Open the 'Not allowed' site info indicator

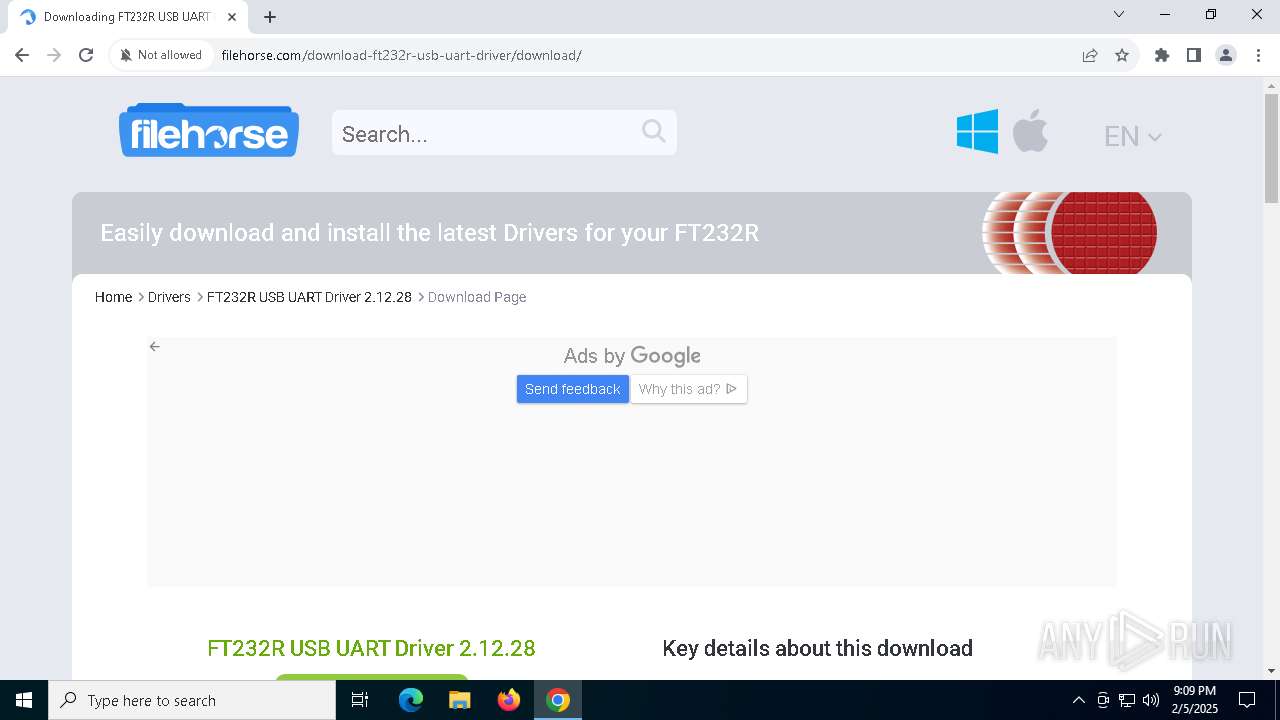point(161,55)
